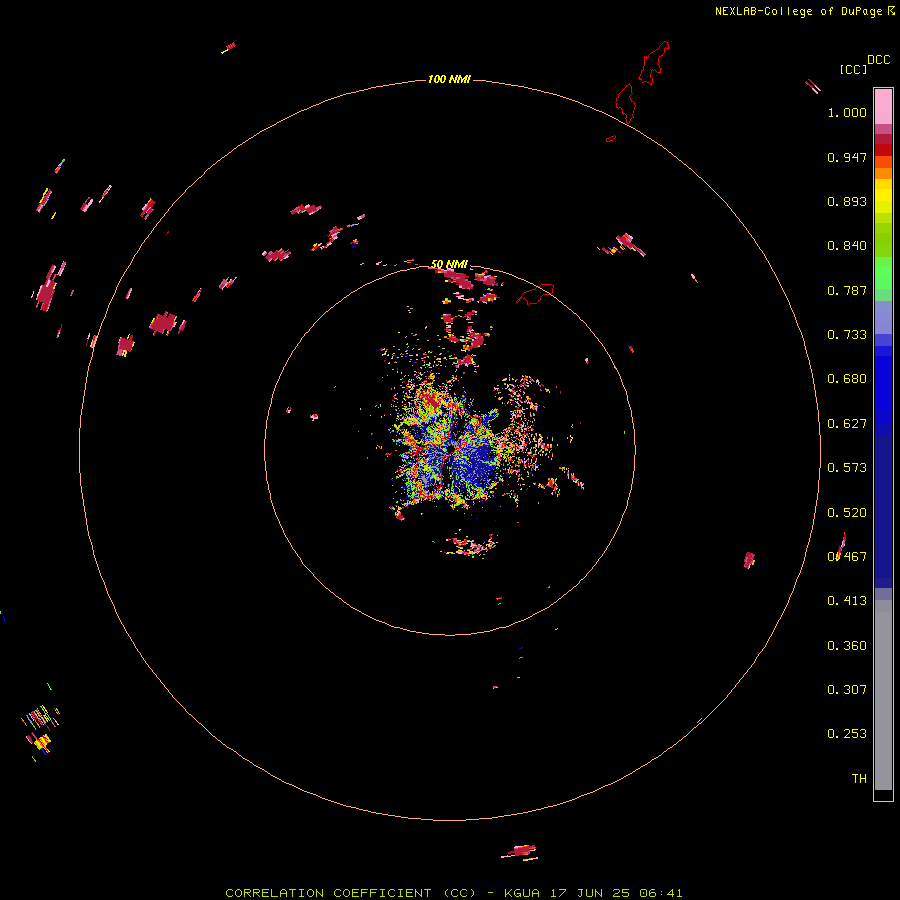Click the 0.680 scale value
Screen dimensions: 900x900
click(847, 379)
